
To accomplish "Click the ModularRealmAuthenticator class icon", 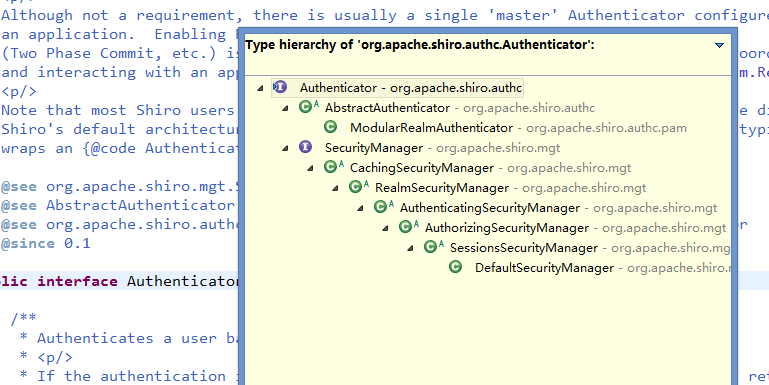I will point(331,128).
